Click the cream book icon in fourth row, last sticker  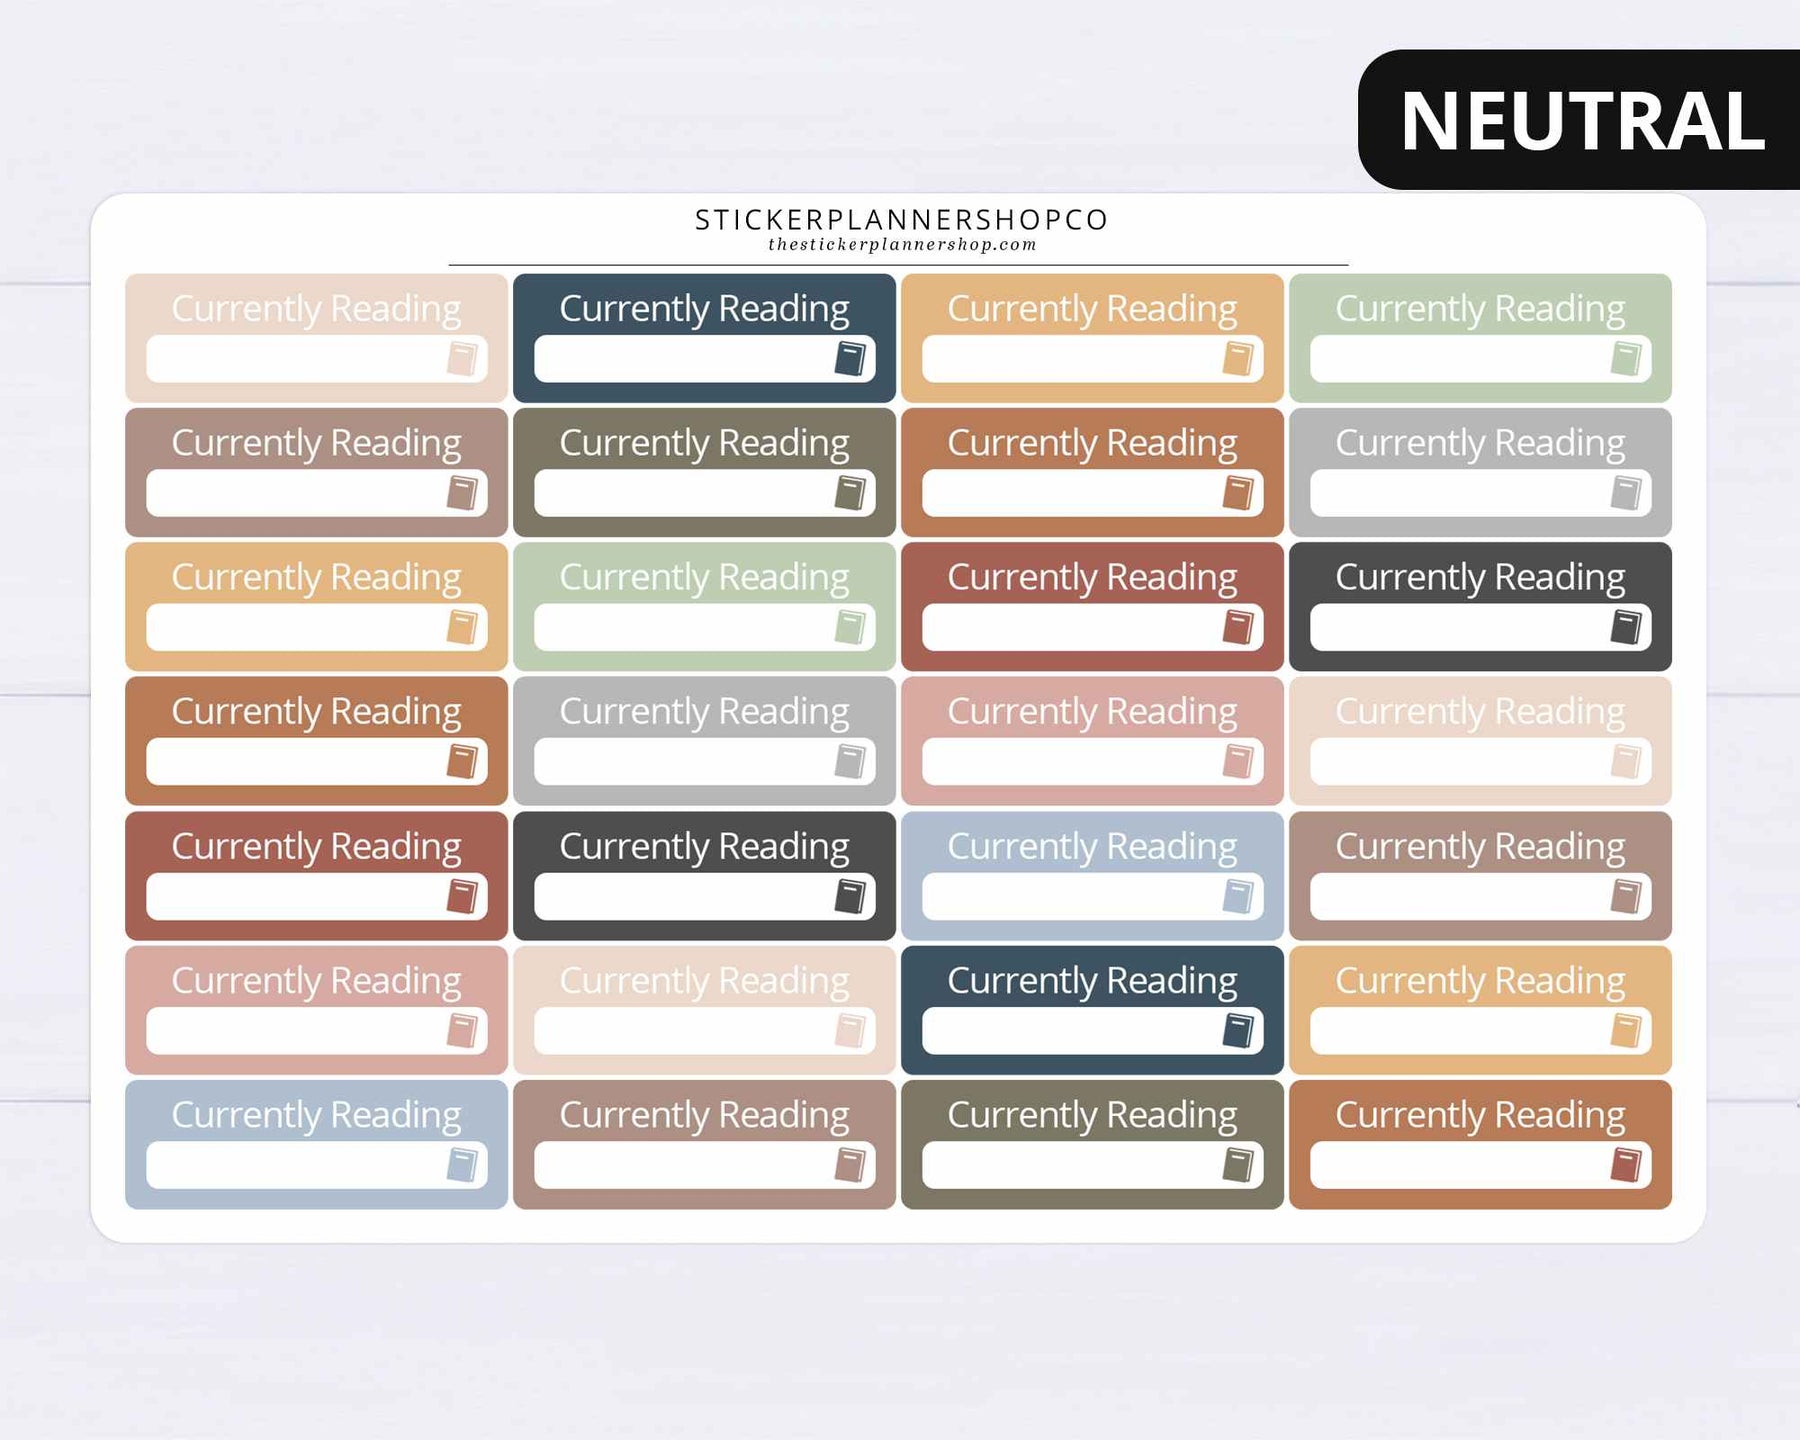tap(1626, 762)
